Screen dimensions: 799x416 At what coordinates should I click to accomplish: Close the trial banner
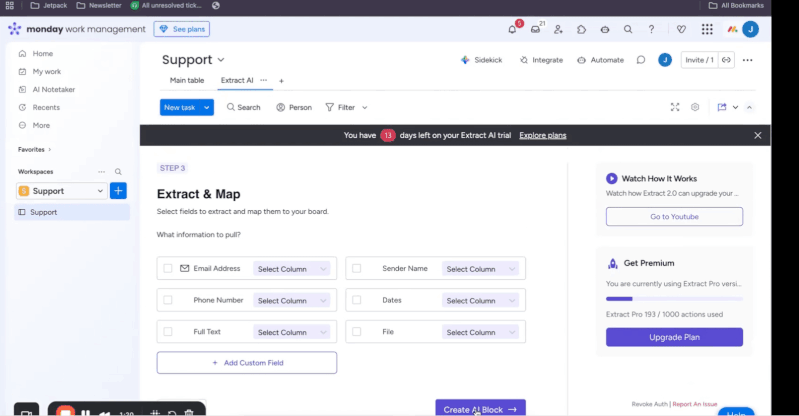(758, 135)
